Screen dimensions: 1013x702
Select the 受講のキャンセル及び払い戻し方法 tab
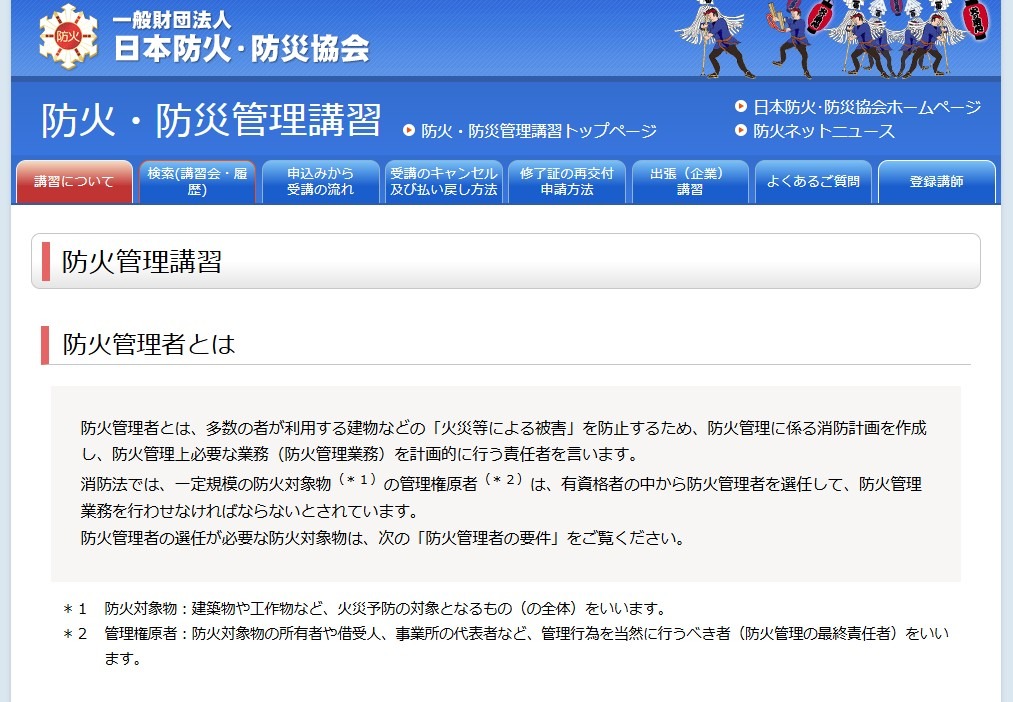pos(443,181)
